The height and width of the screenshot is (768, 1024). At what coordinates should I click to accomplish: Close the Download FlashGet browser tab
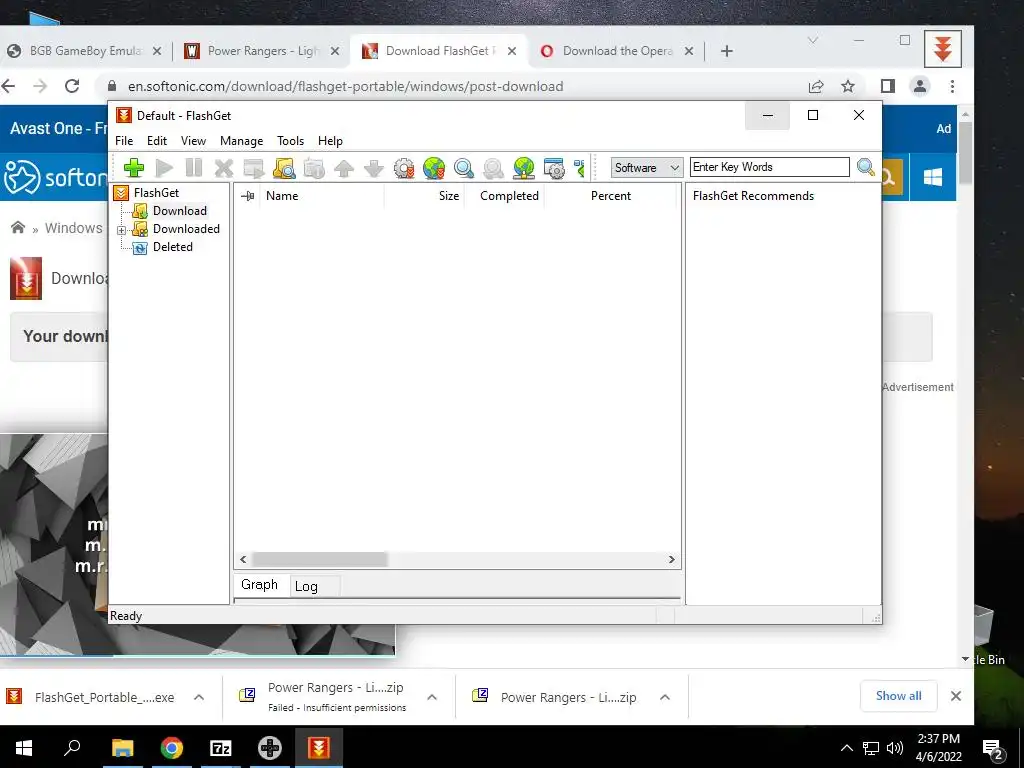point(512,51)
